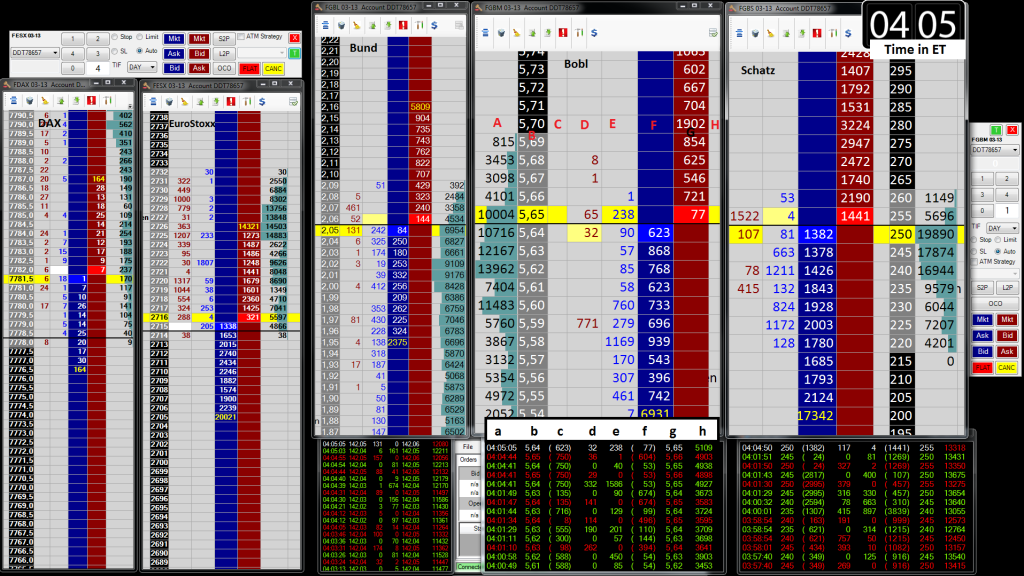Select the Limit radio in FESX order panel
This screenshot has height=576, width=1024.
tap(140, 37)
